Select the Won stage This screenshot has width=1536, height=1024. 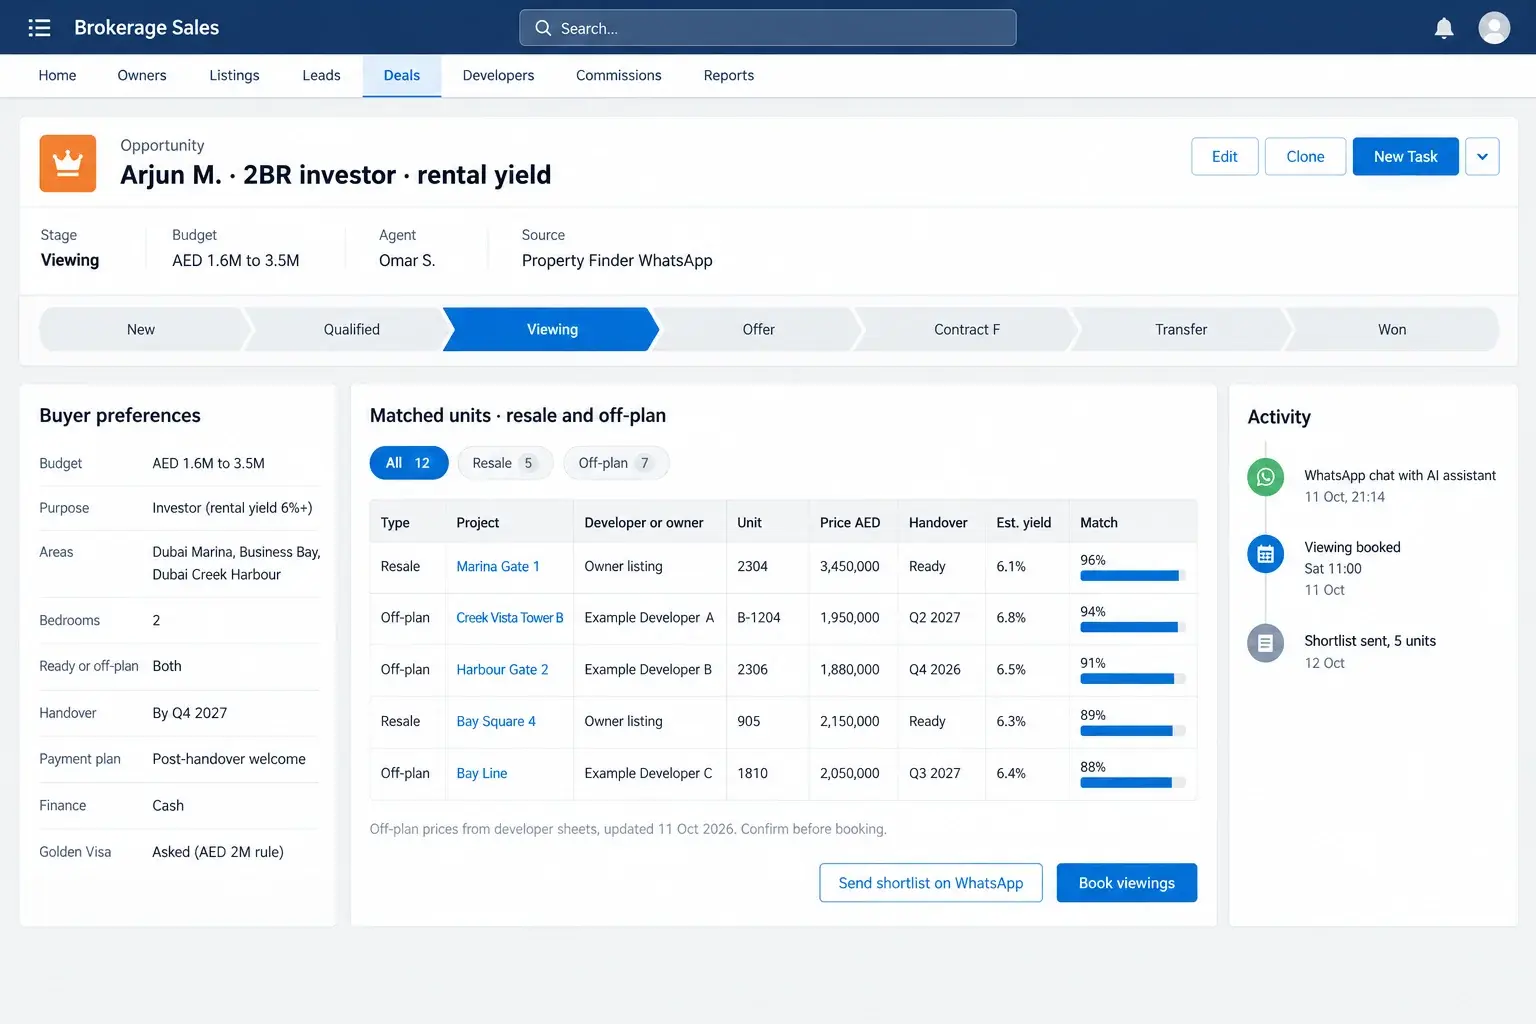(x=1392, y=329)
